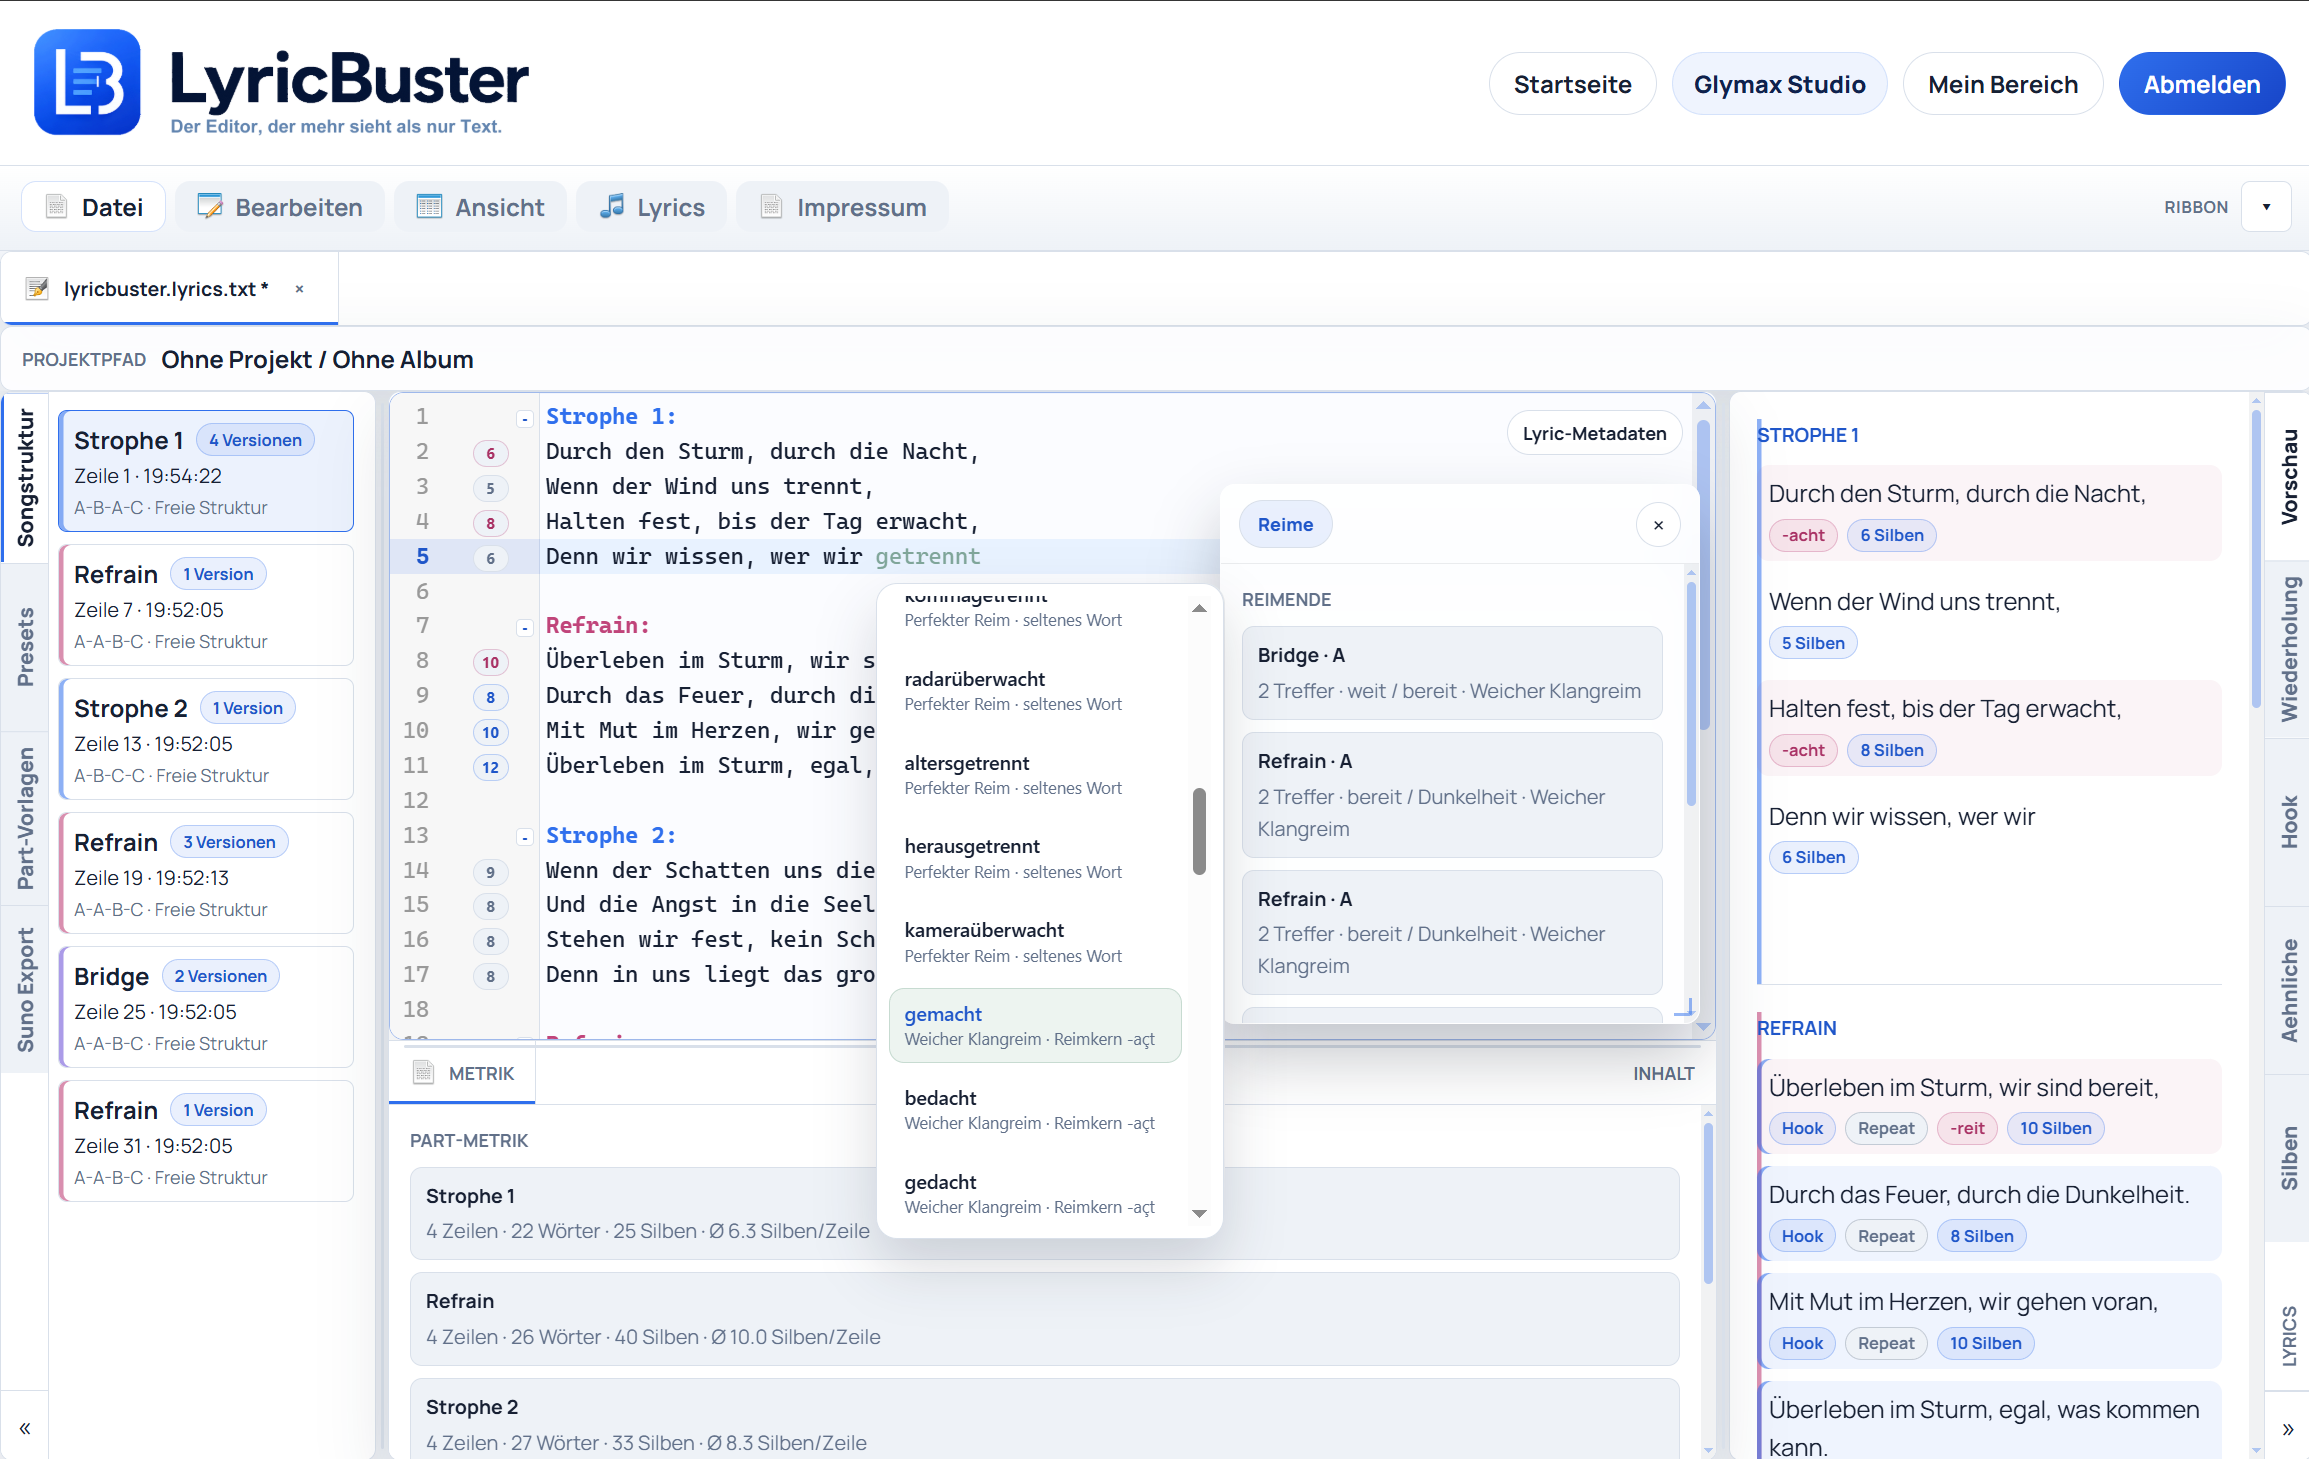Image resolution: width=2309 pixels, height=1459 pixels.
Task: Click the 2 Versionen badge on Bridge
Action: click(220, 976)
